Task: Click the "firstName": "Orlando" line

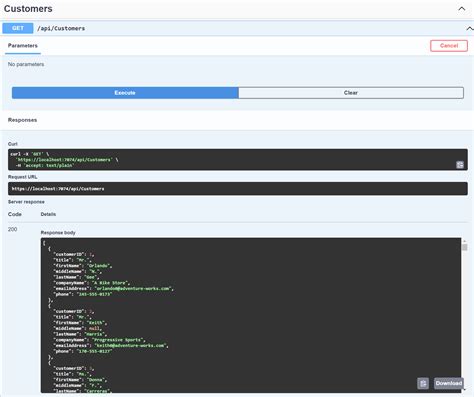Action: pos(83,266)
